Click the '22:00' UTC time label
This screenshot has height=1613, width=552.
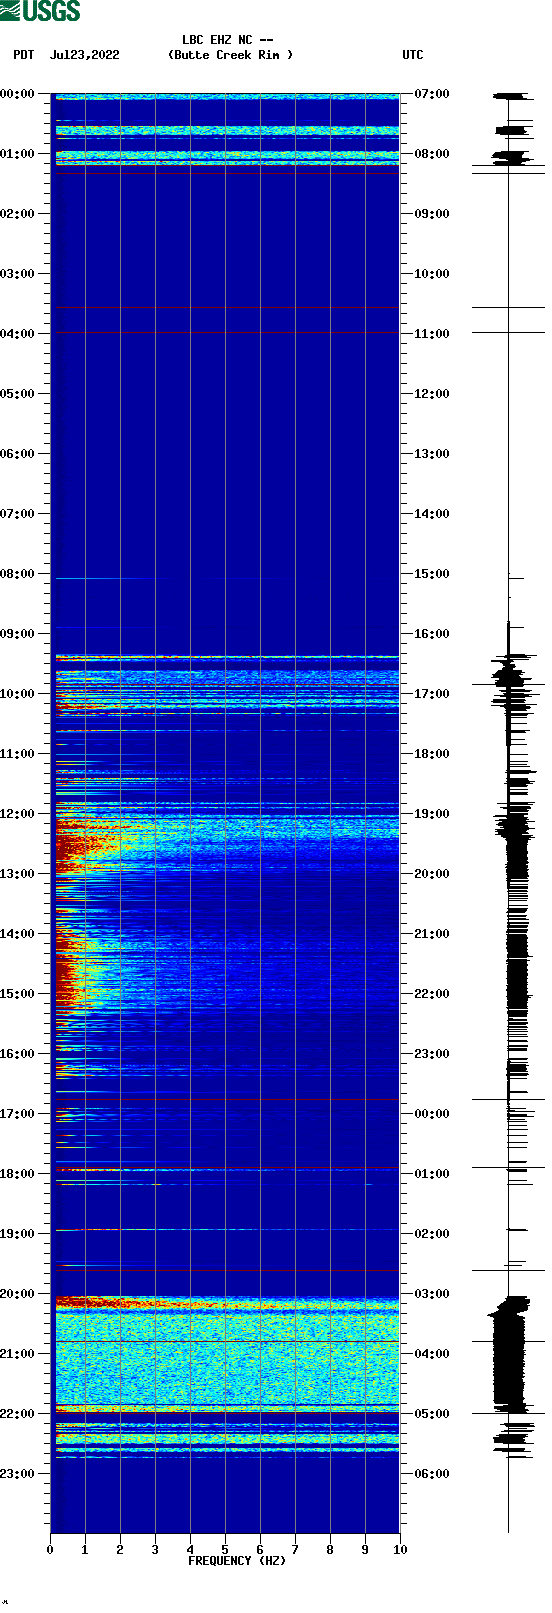click(x=432, y=994)
